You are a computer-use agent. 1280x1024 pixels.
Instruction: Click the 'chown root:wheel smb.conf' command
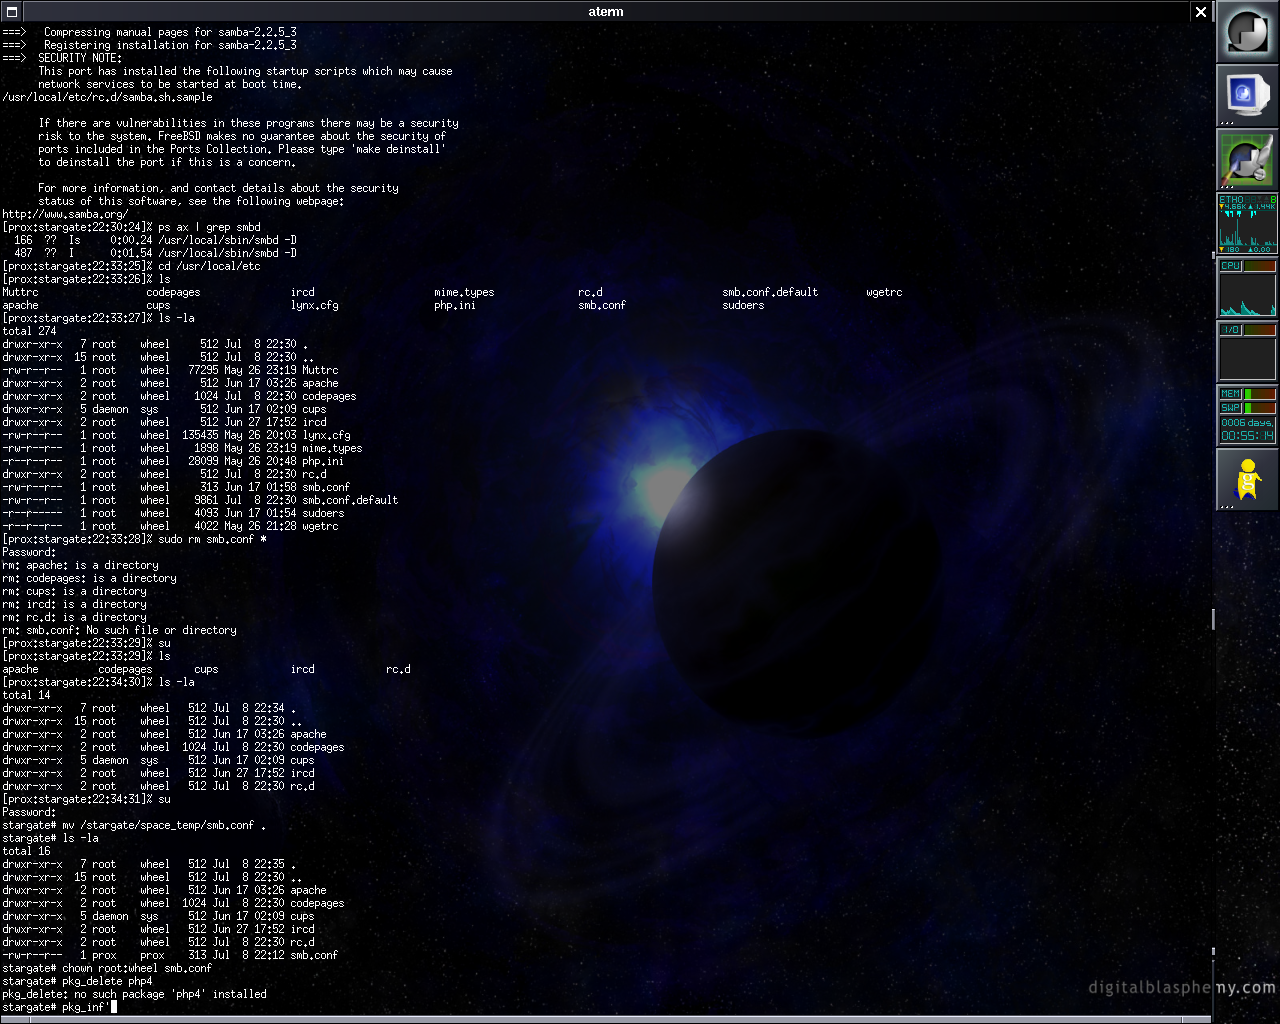point(137,968)
